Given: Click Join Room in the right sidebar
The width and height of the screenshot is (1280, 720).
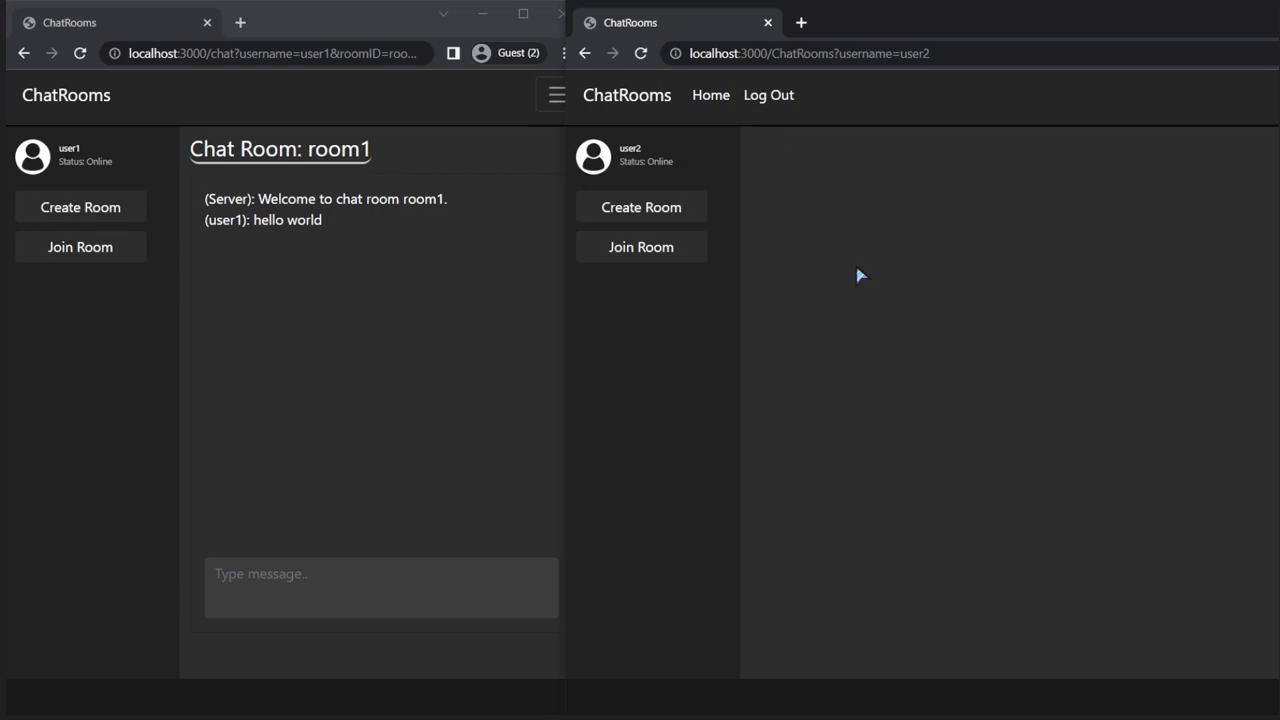Looking at the screenshot, I should pyautogui.click(x=641, y=247).
